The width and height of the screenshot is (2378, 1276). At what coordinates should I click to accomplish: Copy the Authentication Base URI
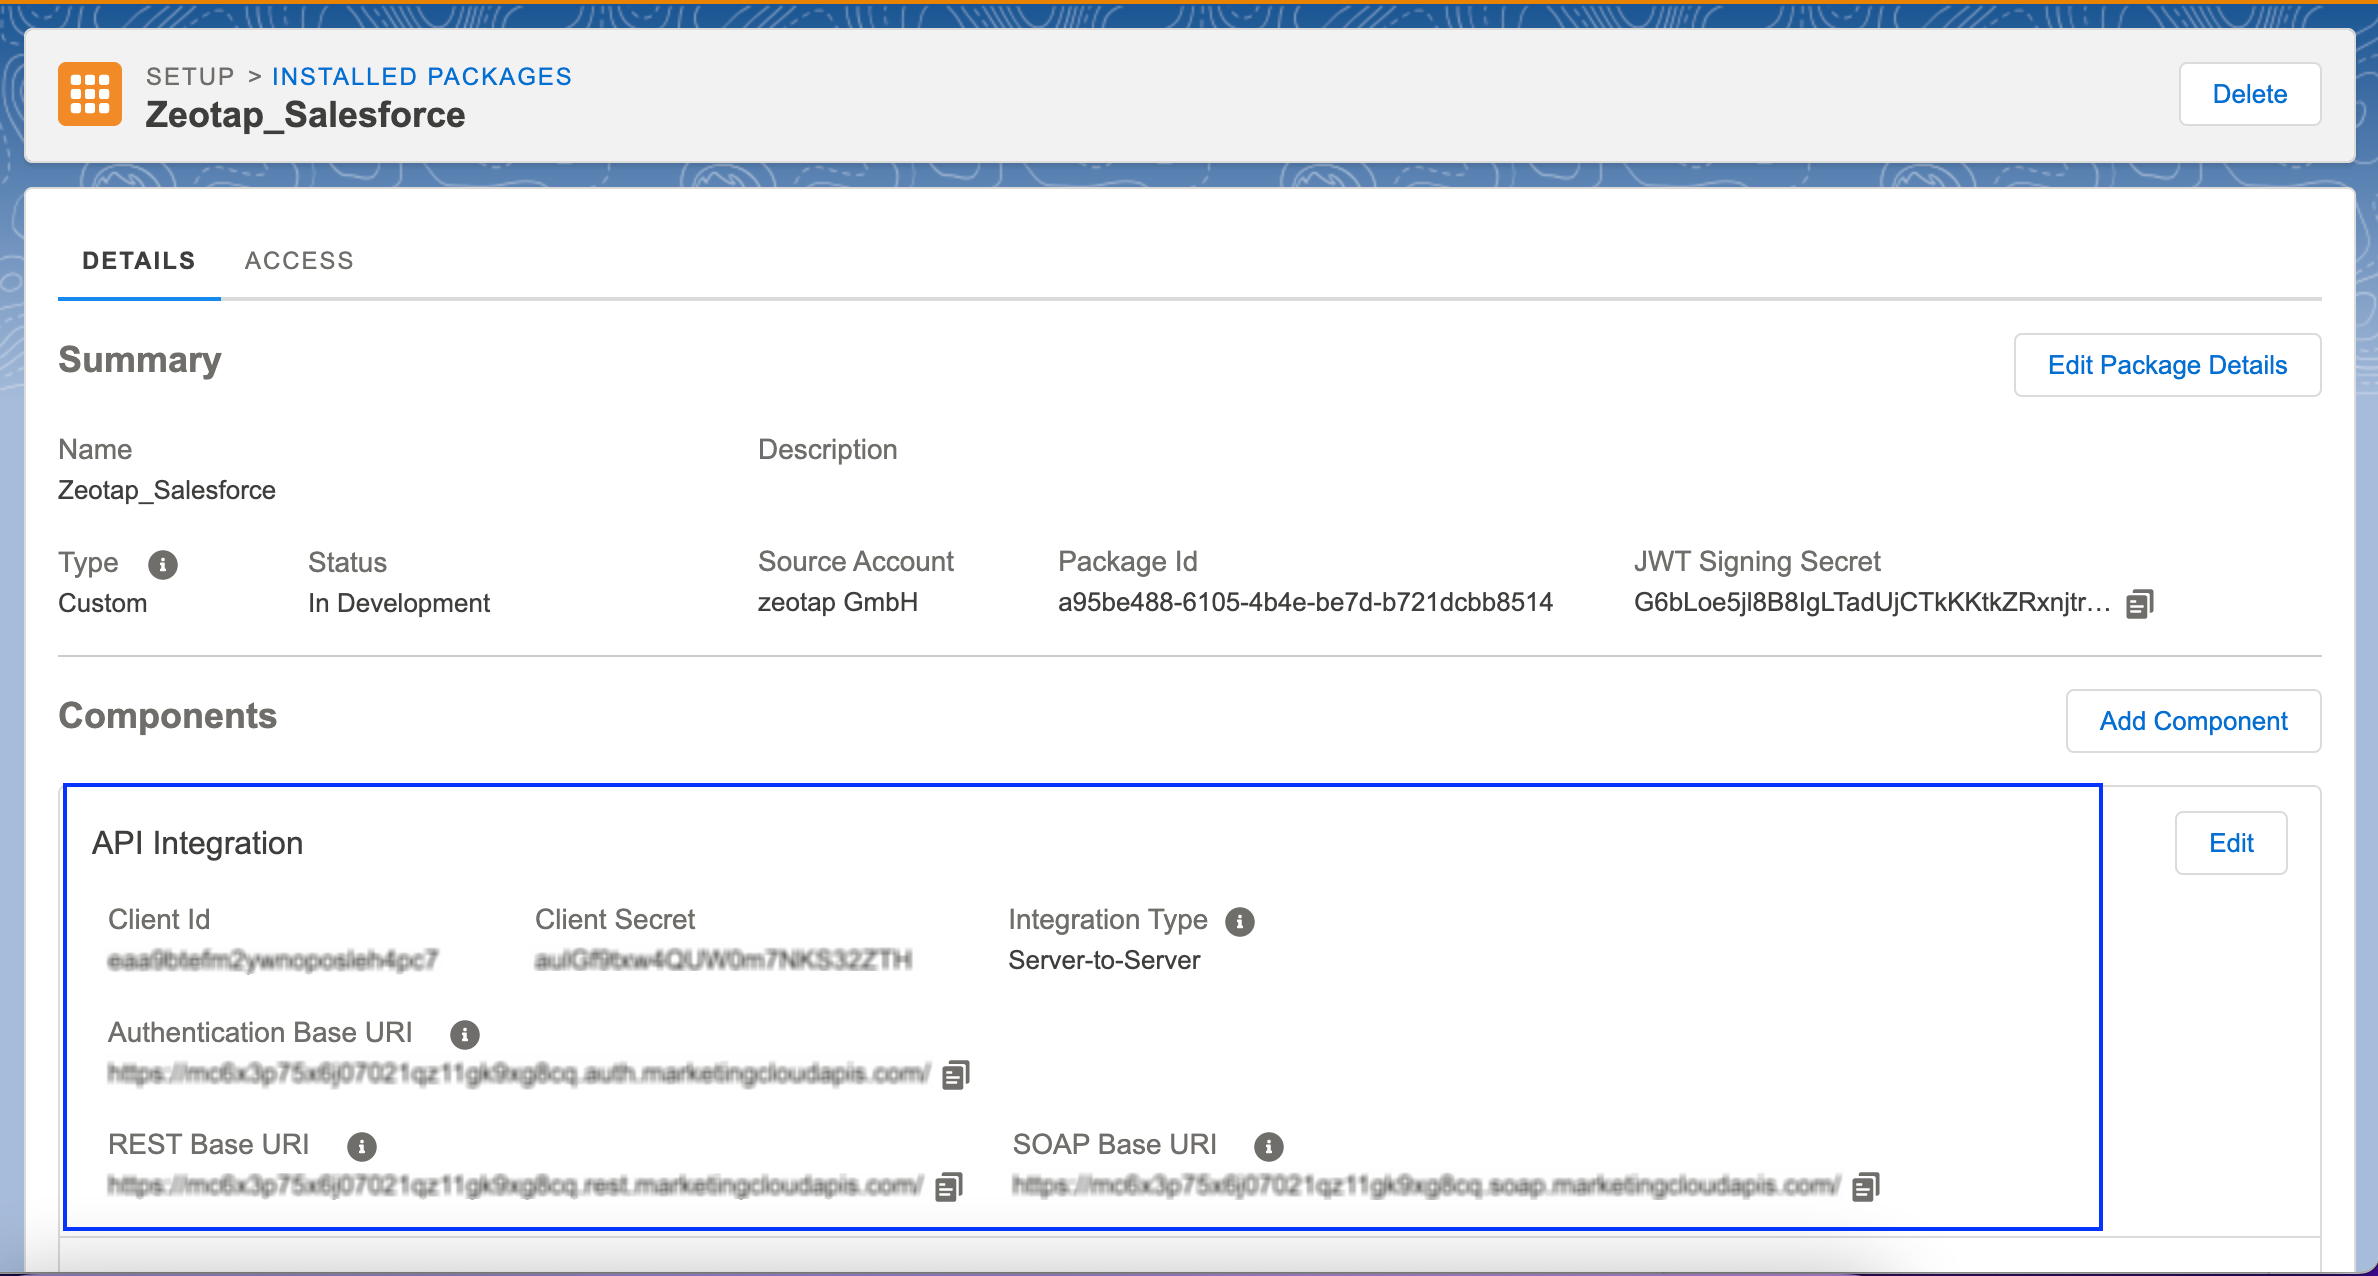tap(955, 1075)
